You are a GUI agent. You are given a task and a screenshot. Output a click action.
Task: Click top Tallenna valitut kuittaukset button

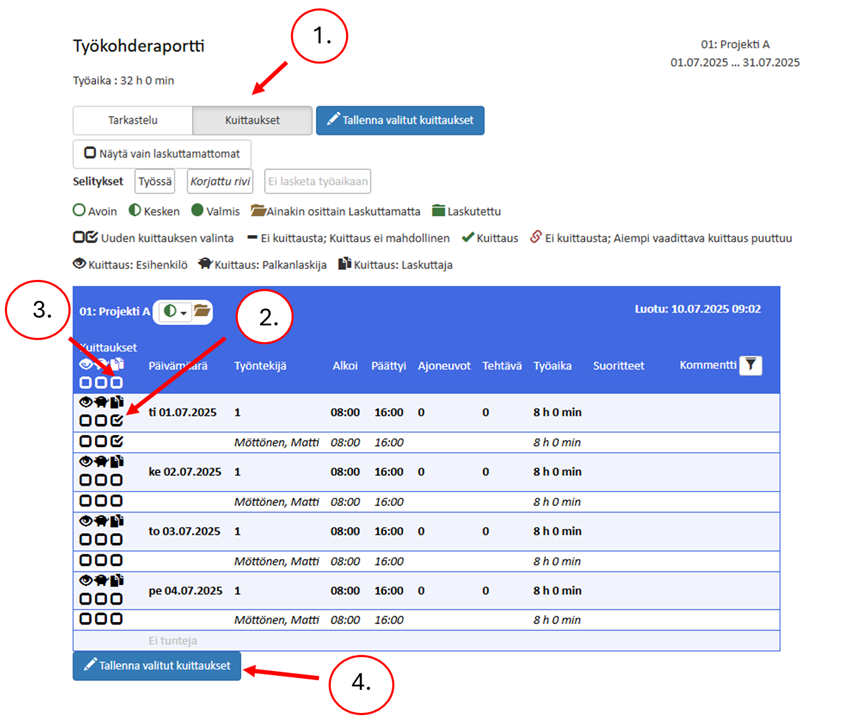(400, 120)
